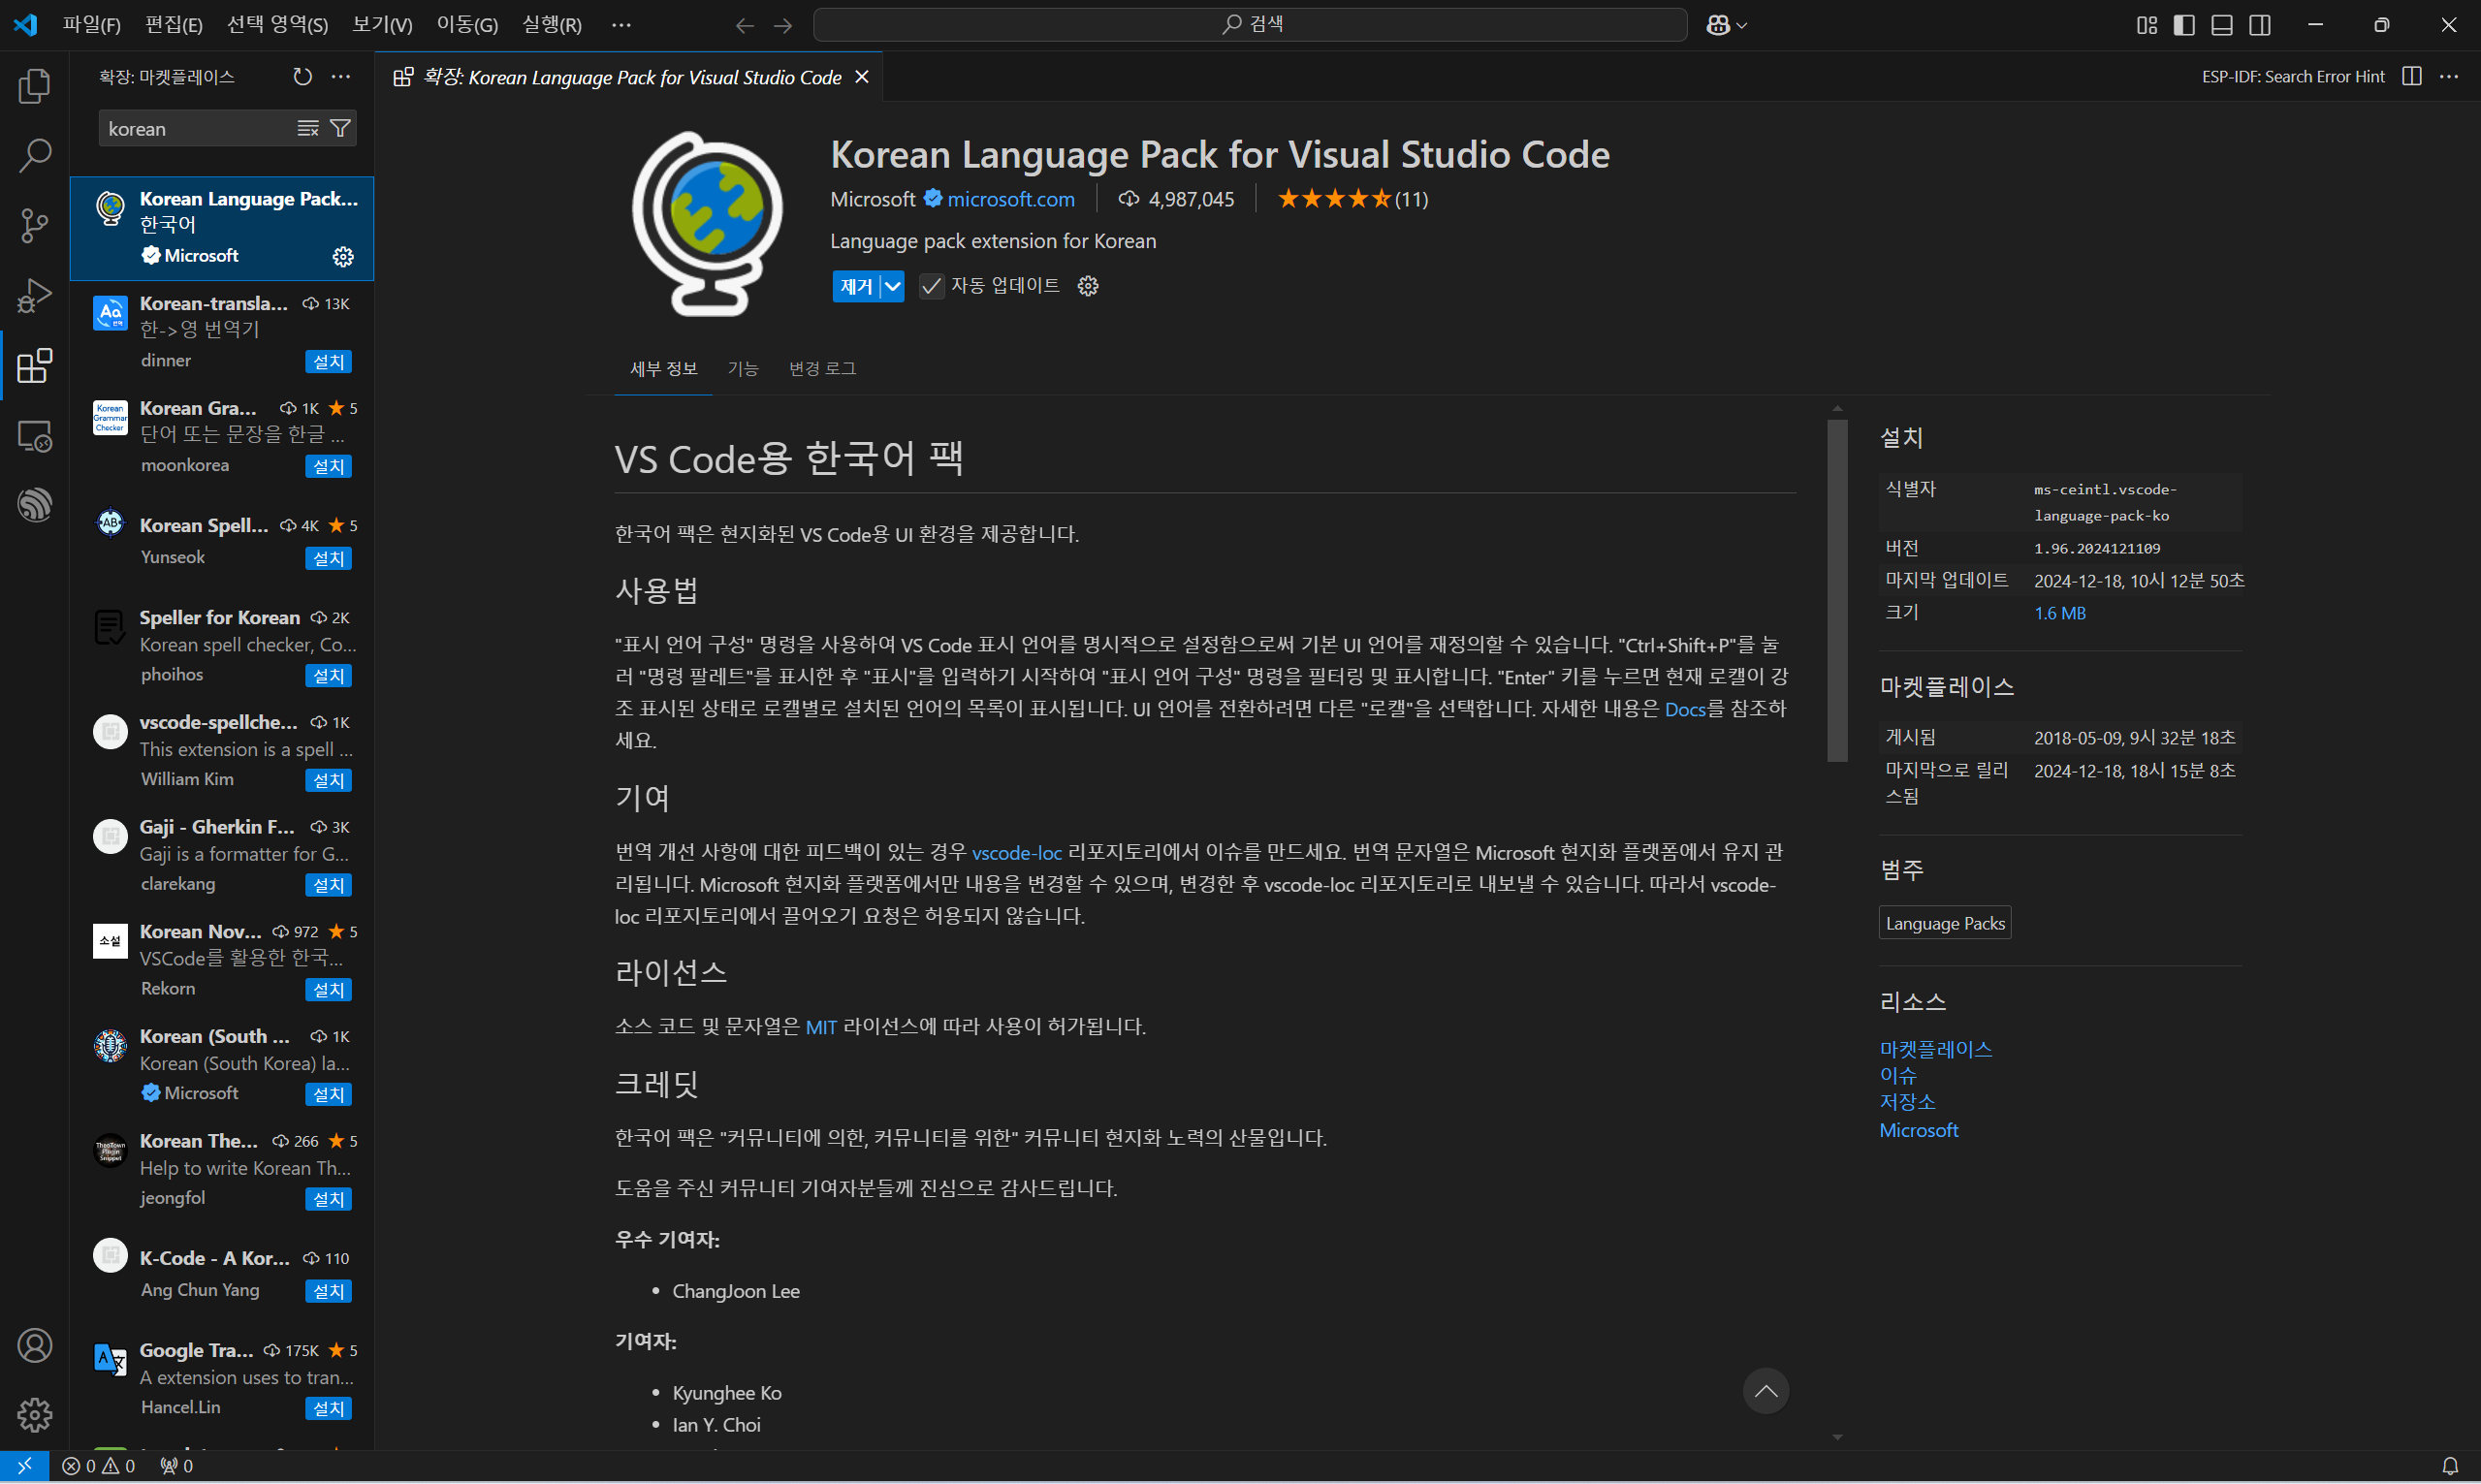Open Remote Explorer icon in activity bar

point(34,436)
